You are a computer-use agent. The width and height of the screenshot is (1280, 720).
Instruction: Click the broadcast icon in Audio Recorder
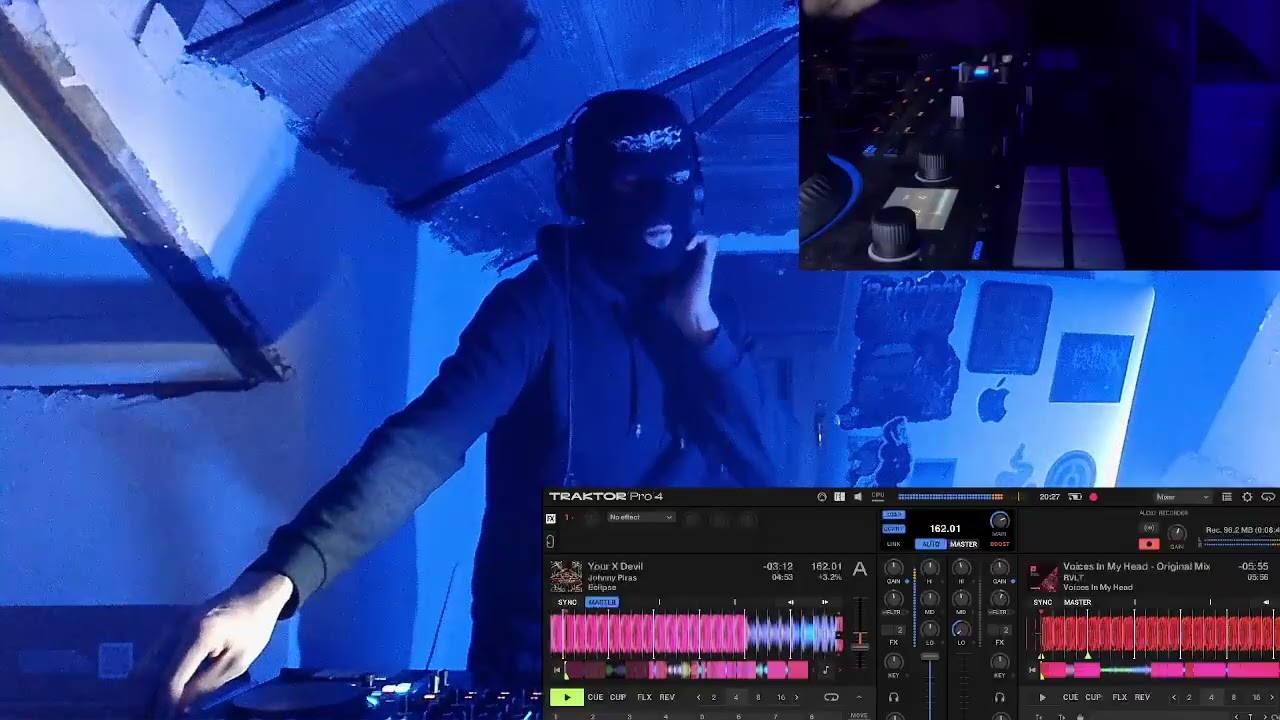1149,528
